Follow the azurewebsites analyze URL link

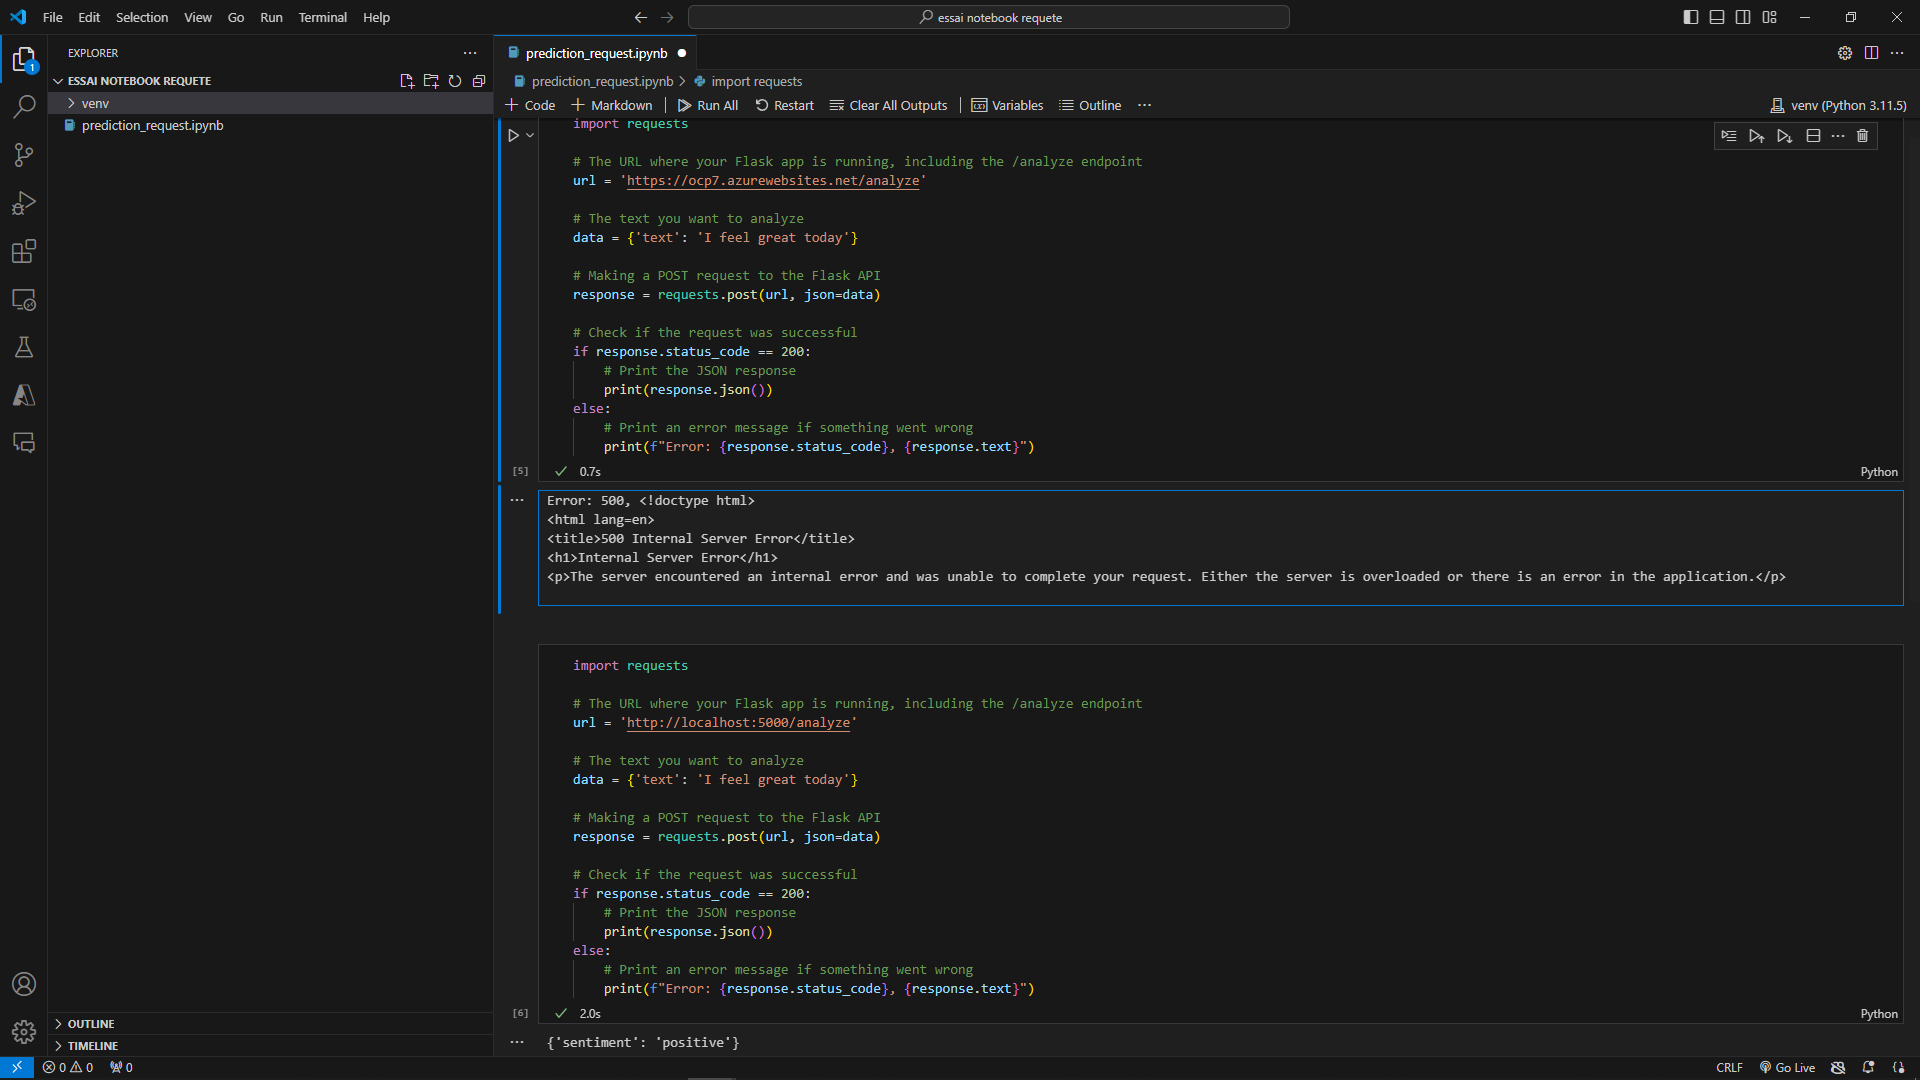(x=773, y=181)
